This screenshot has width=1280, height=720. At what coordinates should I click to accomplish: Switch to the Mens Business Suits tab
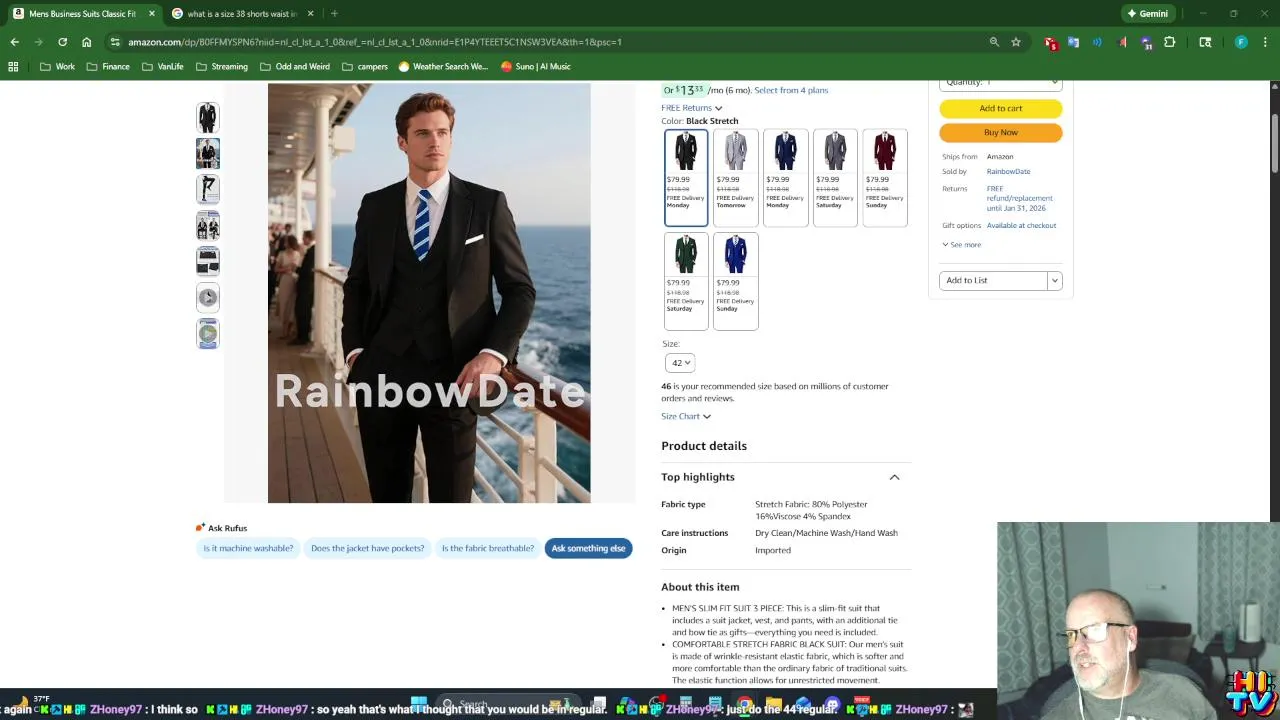click(84, 14)
